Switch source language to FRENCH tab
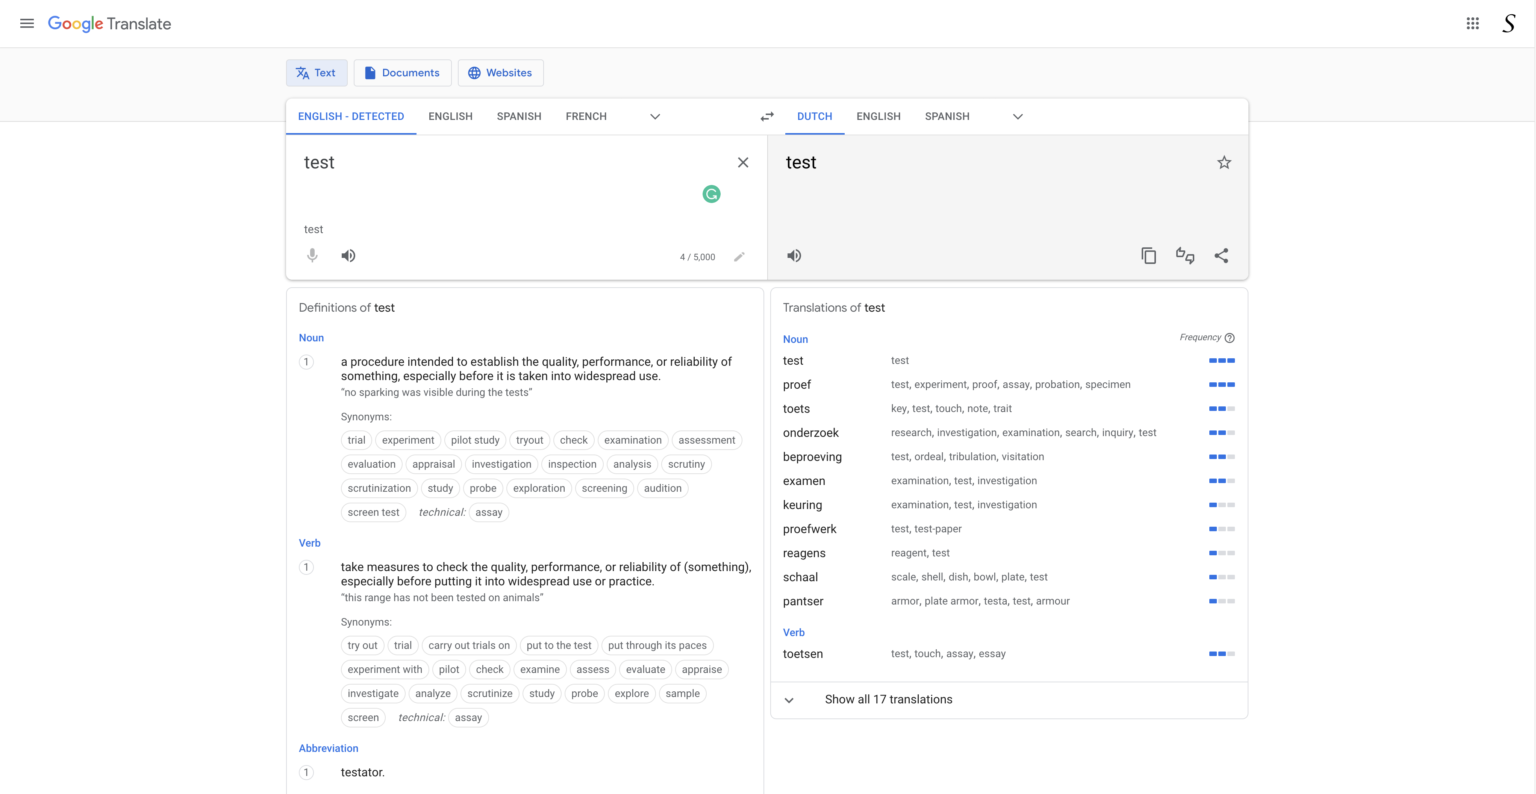Screen dimensions: 1536x794 pyautogui.click(x=586, y=116)
